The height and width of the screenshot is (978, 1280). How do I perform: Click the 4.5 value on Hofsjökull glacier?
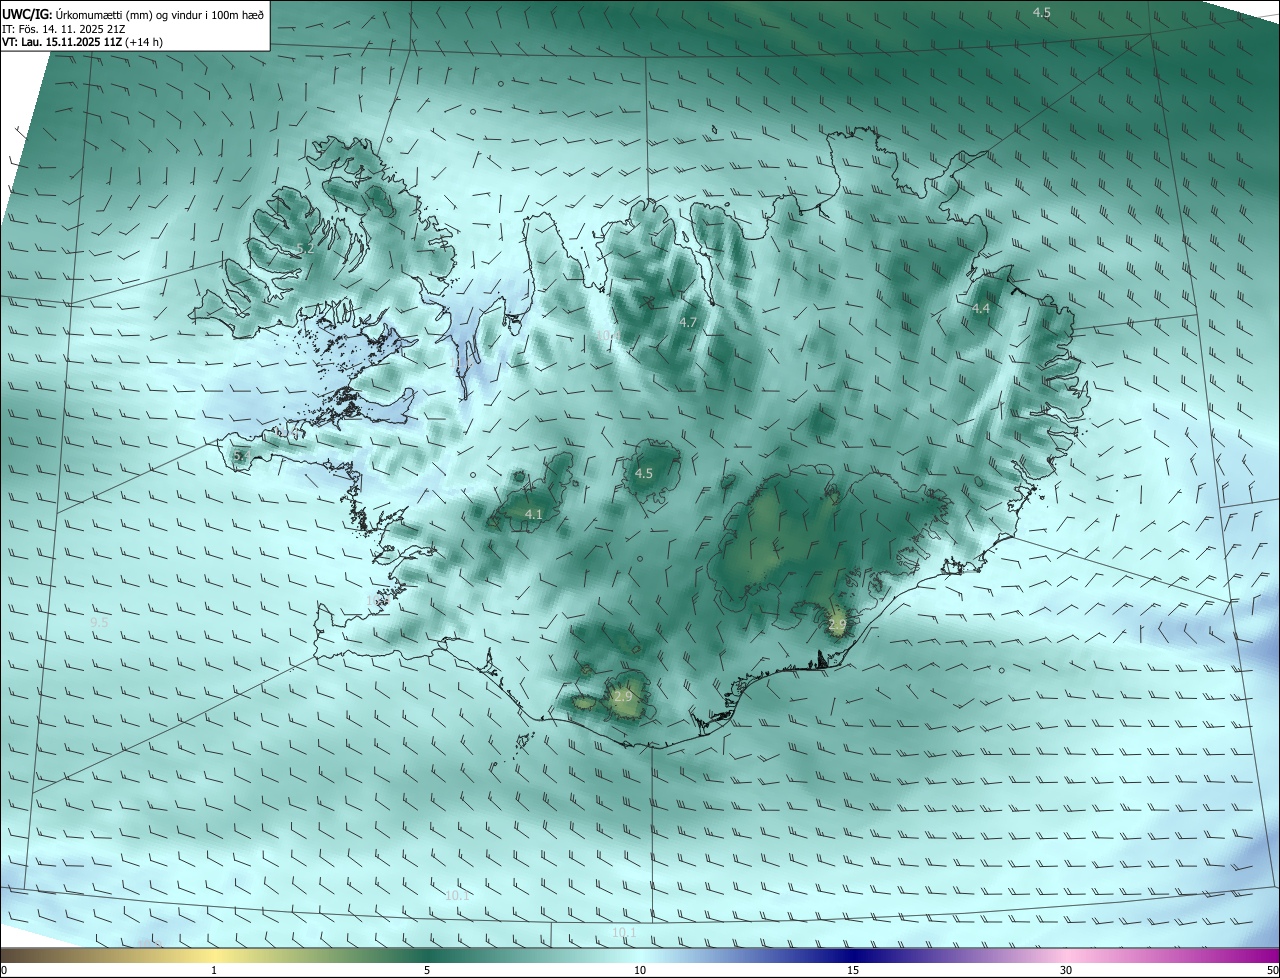point(644,473)
